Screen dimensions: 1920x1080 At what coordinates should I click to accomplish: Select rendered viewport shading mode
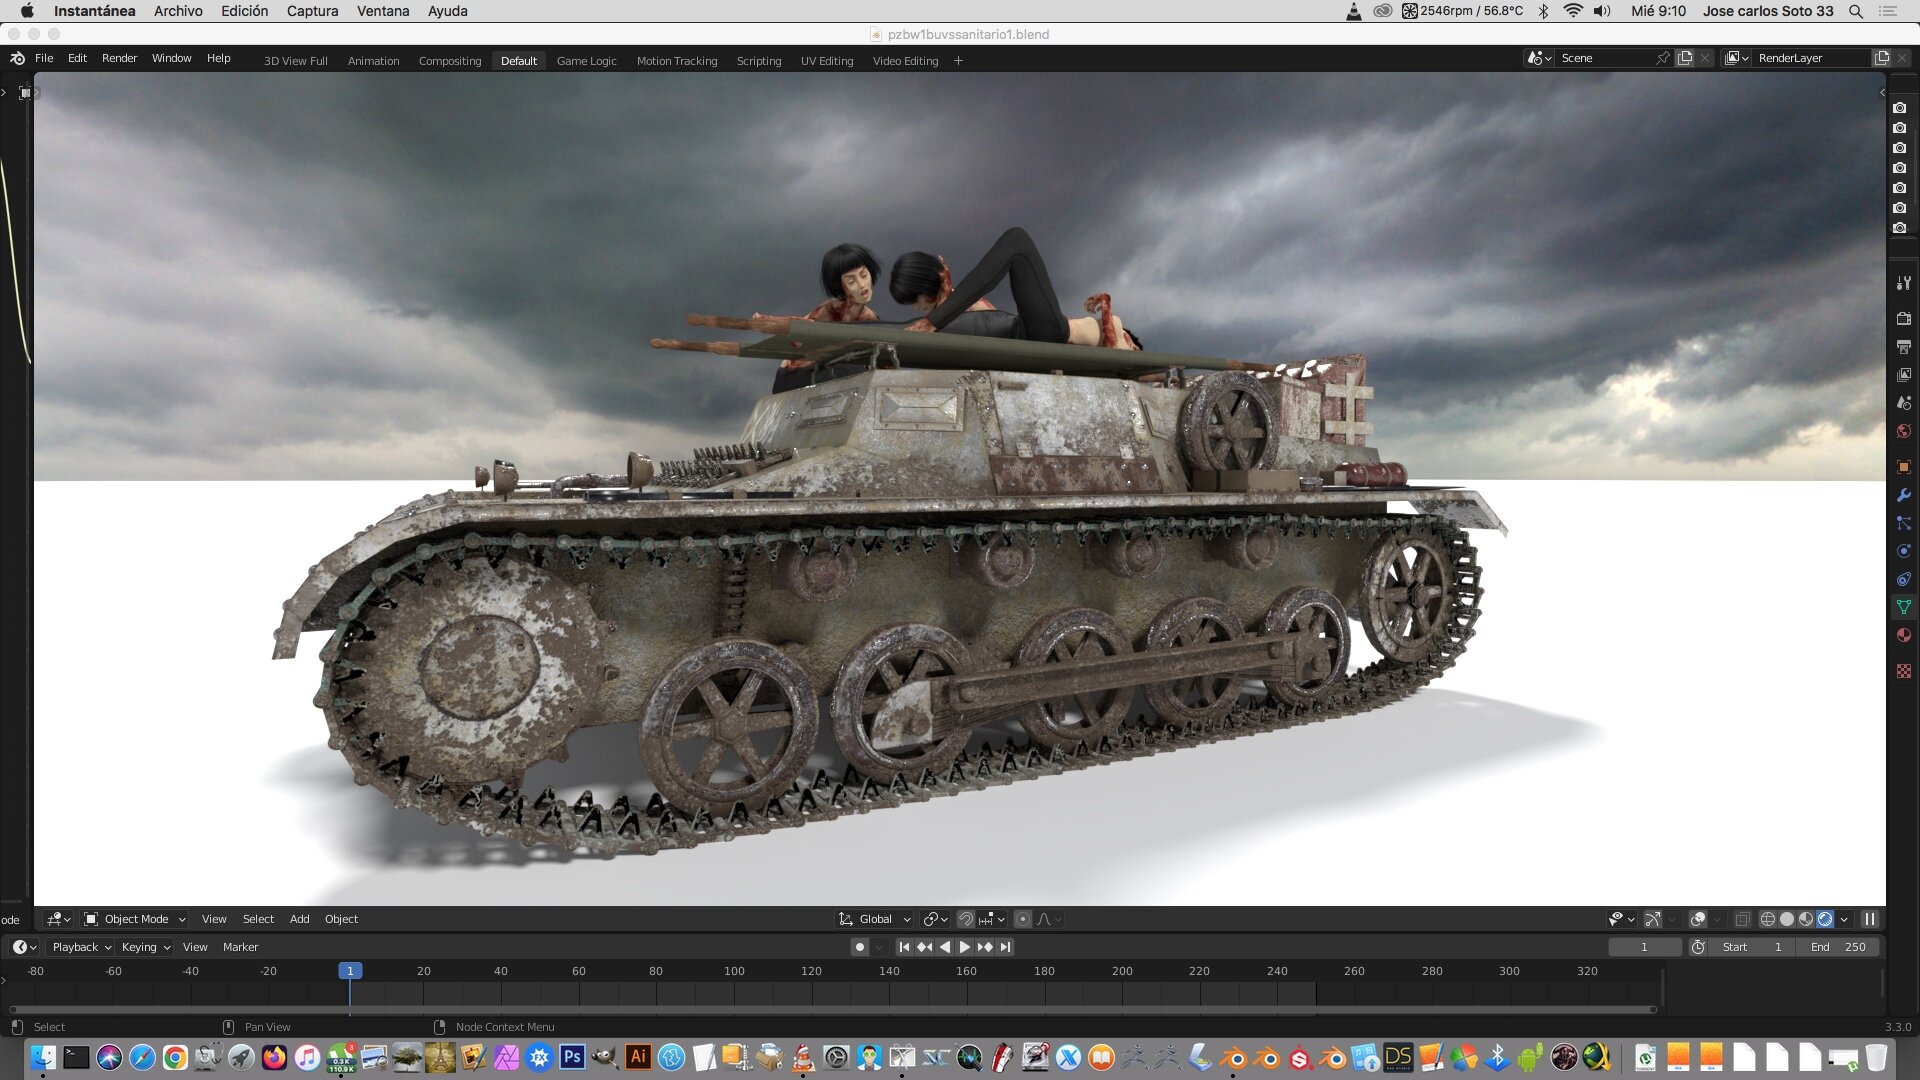click(x=1825, y=919)
